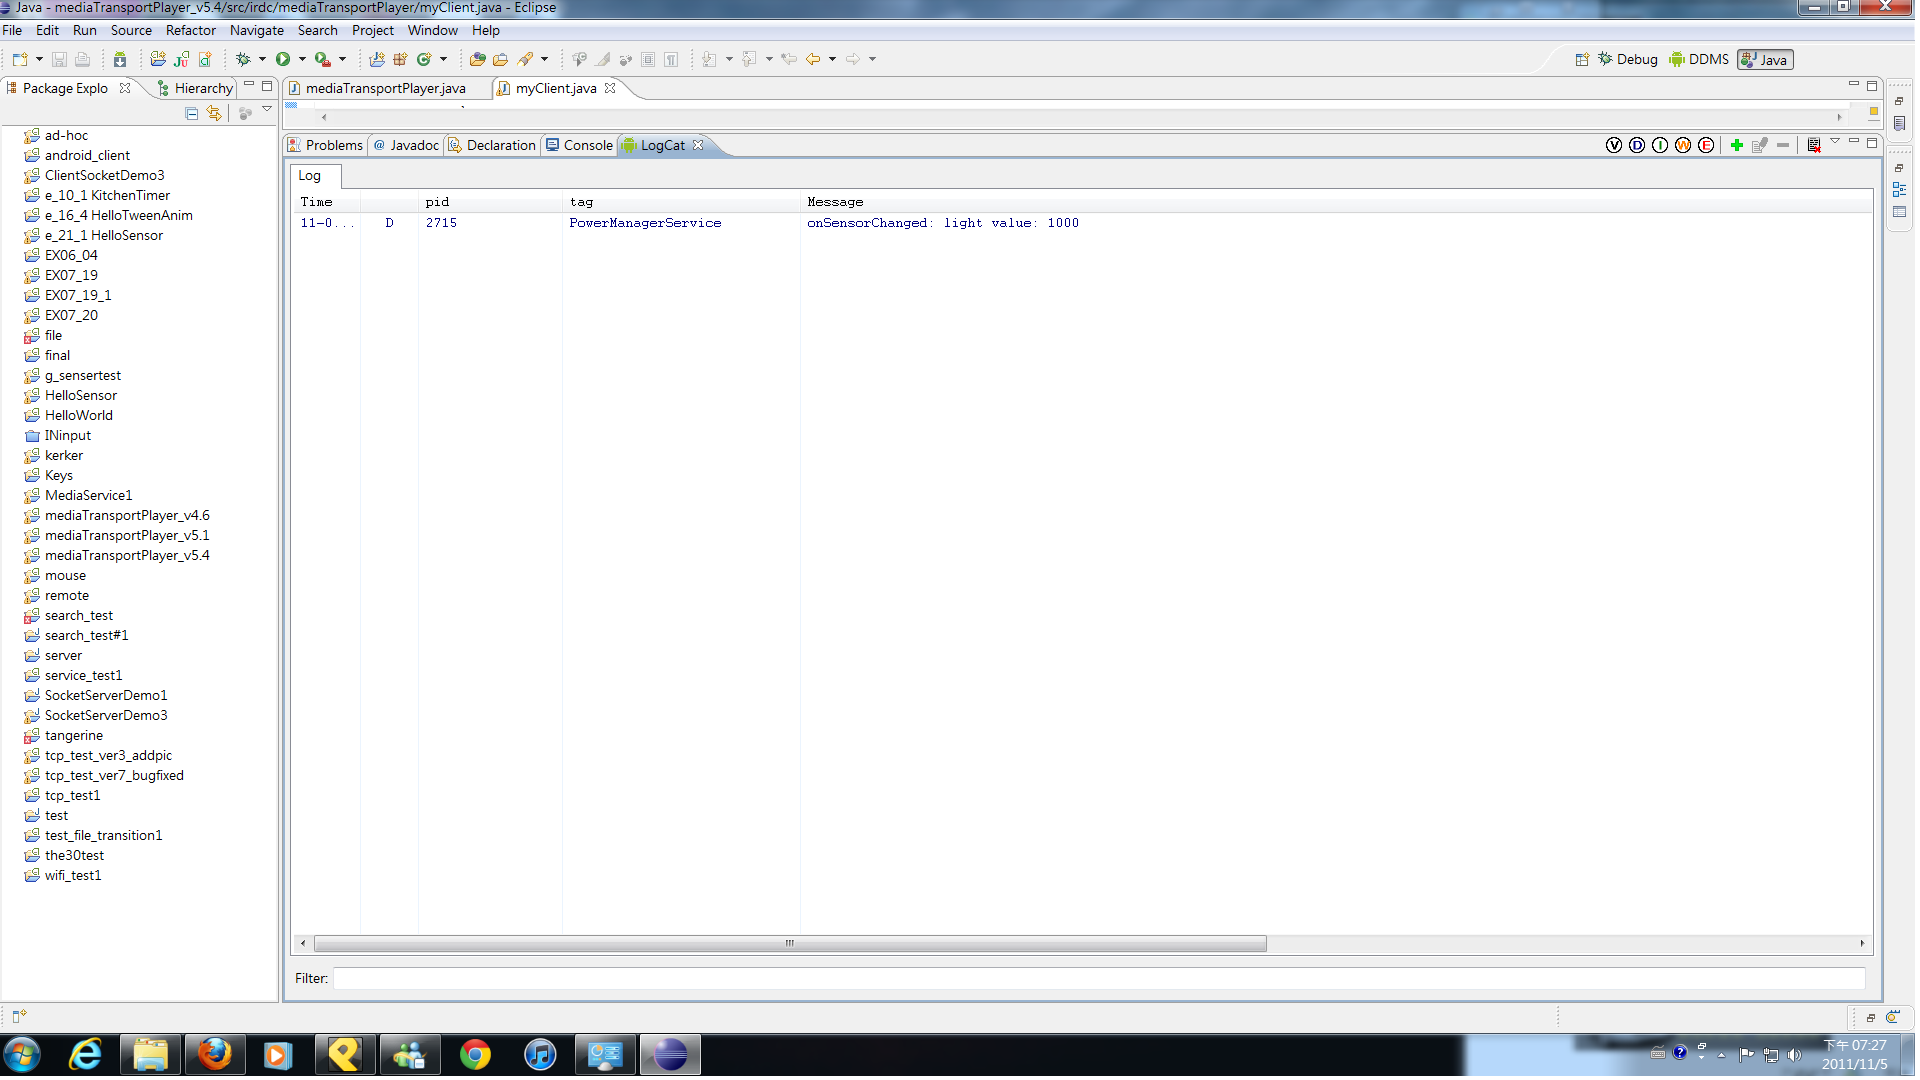
Task: Toggle Verbose (V) log level filter
Action: (1614, 146)
